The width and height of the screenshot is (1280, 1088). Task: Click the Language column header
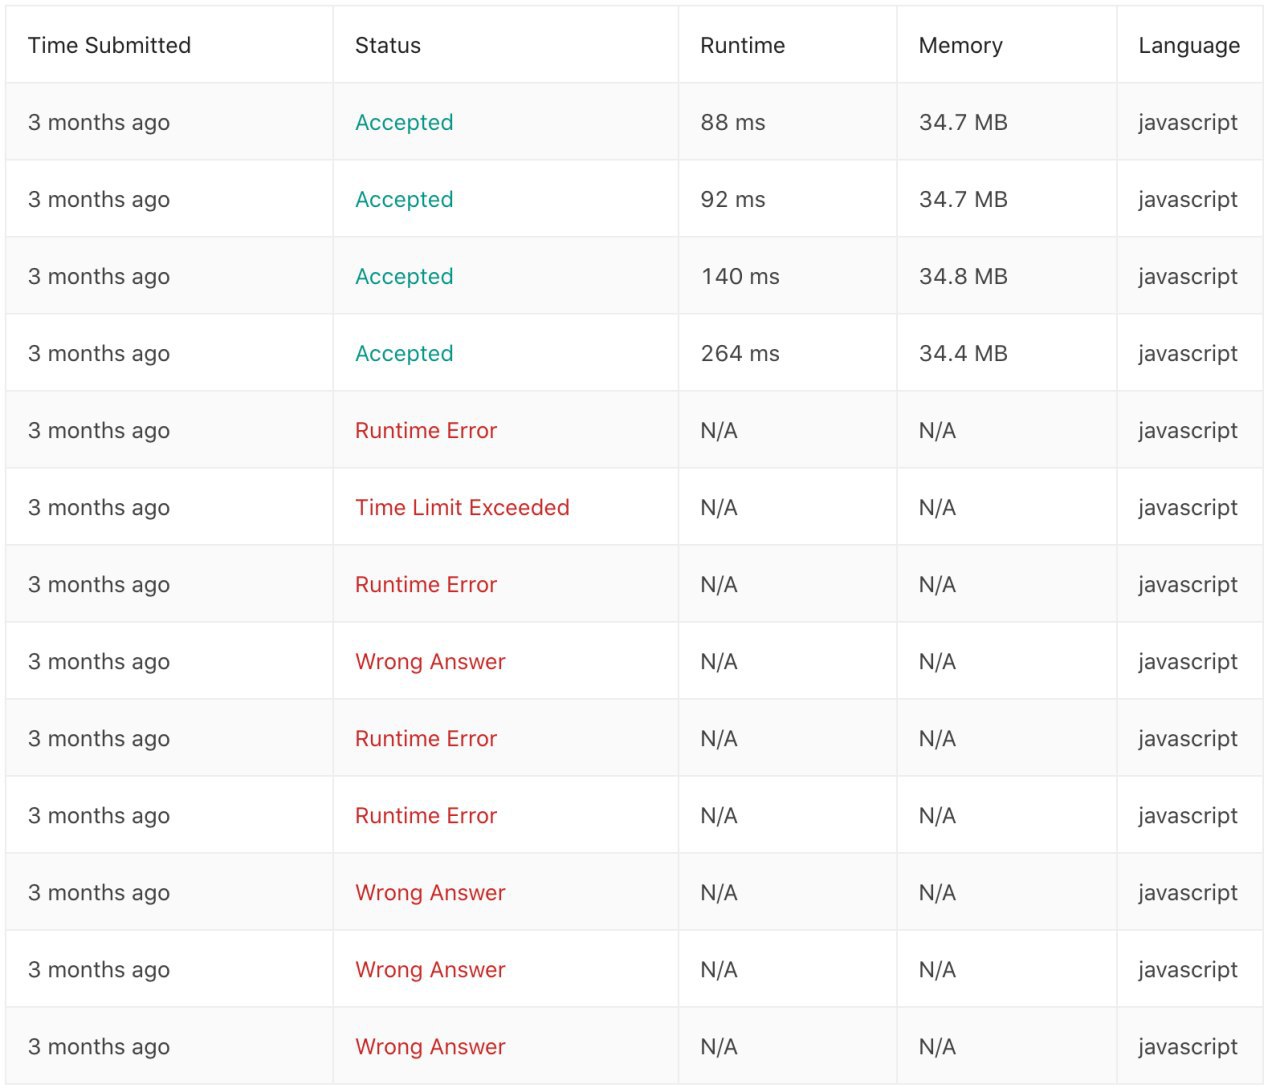(x=1189, y=45)
